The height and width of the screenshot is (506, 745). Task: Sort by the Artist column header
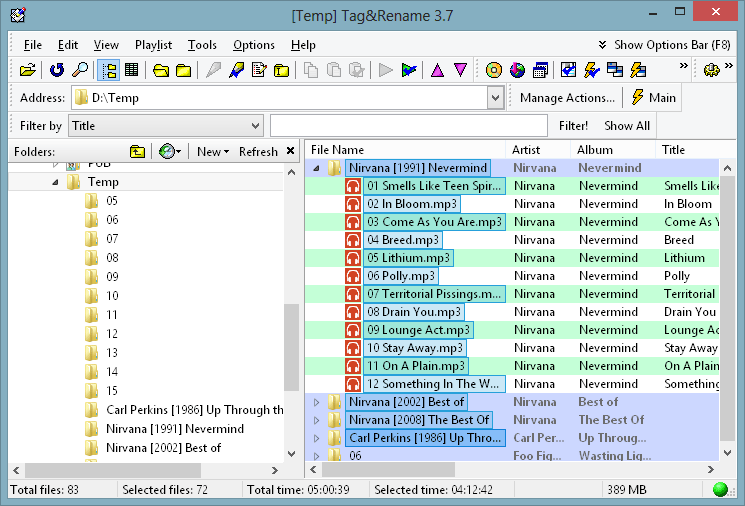point(537,150)
